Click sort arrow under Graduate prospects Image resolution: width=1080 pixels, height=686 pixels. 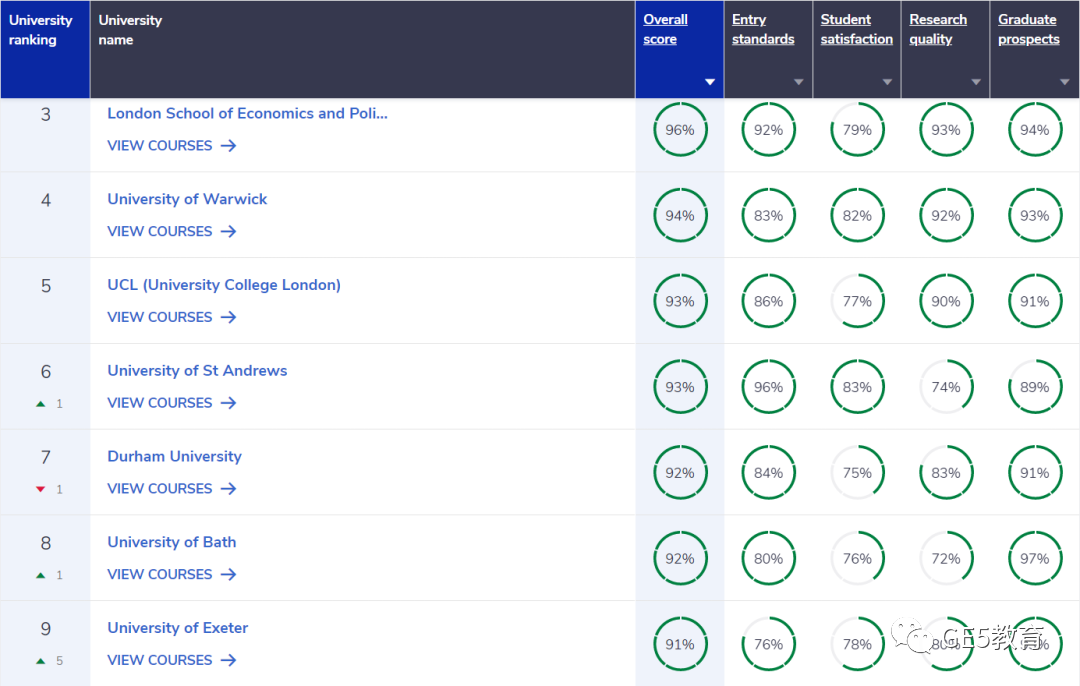[1064, 82]
